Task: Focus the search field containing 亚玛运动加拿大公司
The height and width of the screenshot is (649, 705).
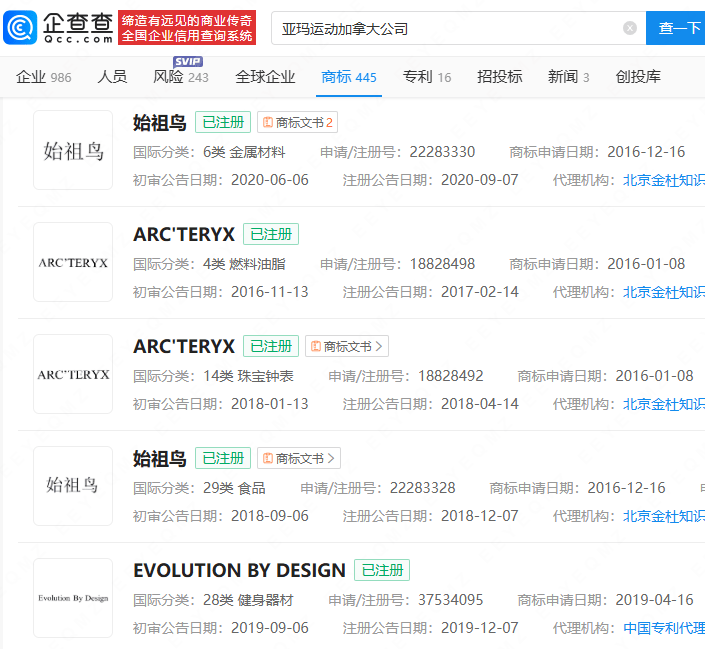Action: click(459, 28)
